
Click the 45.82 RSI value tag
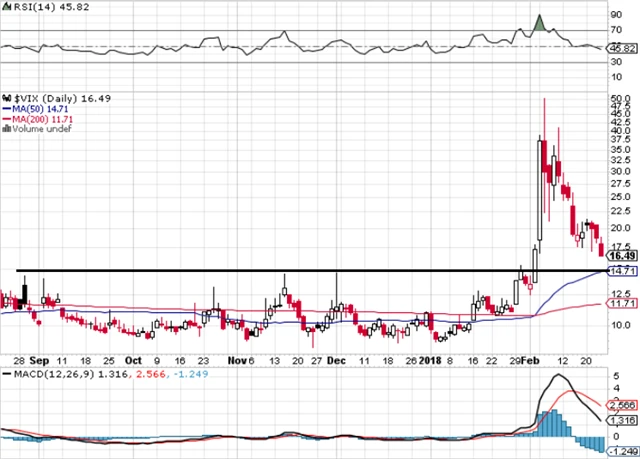click(623, 47)
